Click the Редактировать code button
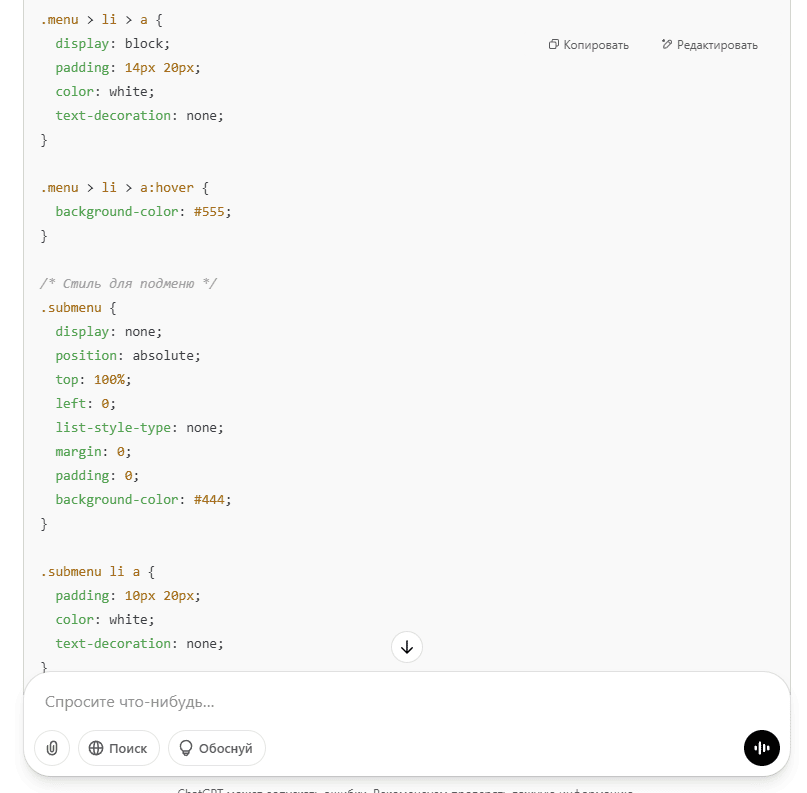This screenshot has width=807, height=793. [x=709, y=45]
